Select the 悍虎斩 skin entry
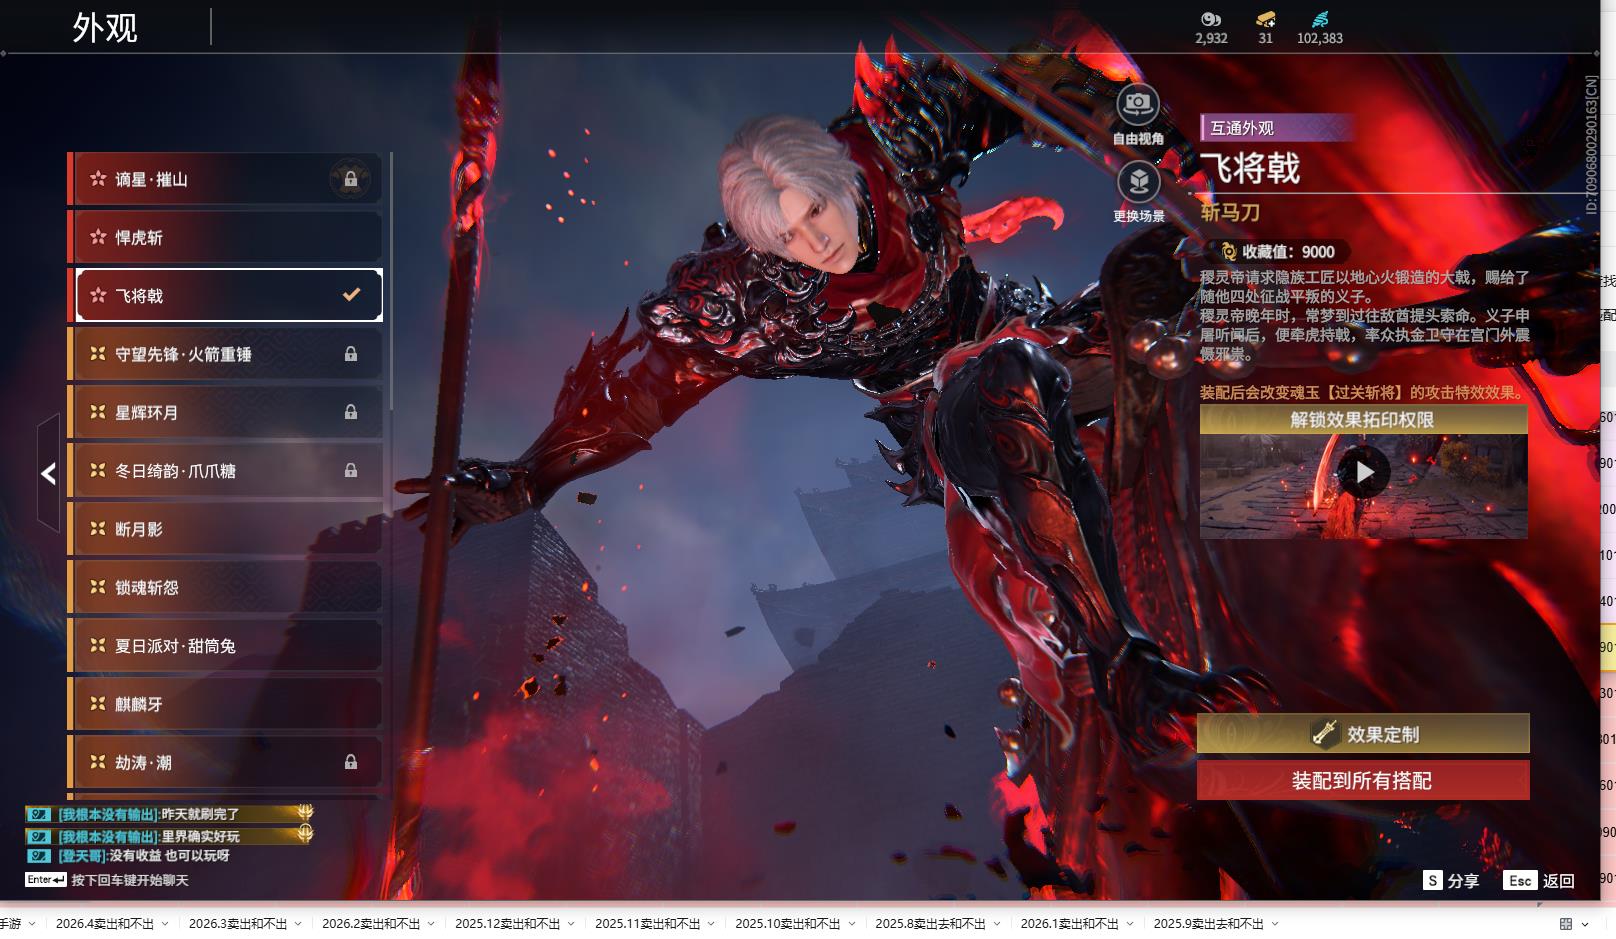Screen dimensions: 1616x939 pyautogui.click(x=225, y=238)
